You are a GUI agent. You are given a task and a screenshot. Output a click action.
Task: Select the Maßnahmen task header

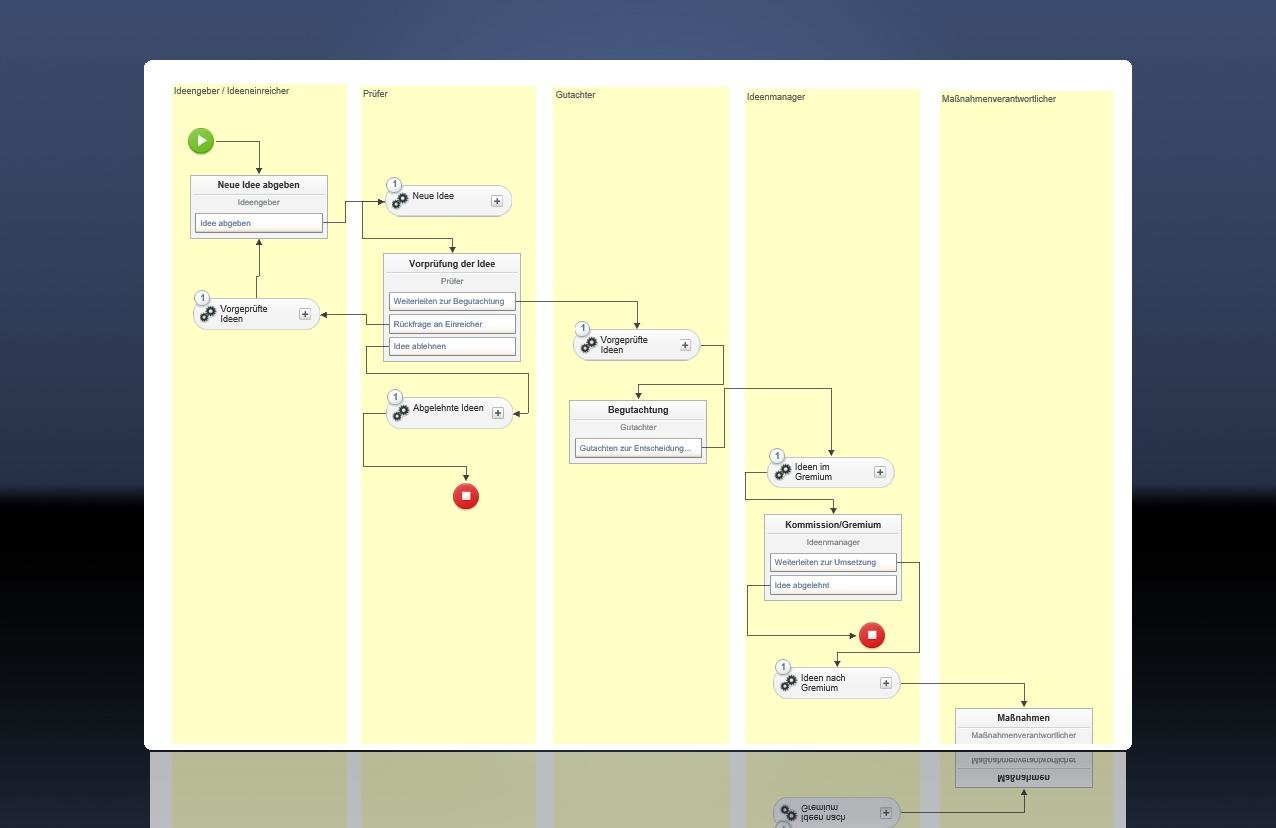[x=1024, y=718]
